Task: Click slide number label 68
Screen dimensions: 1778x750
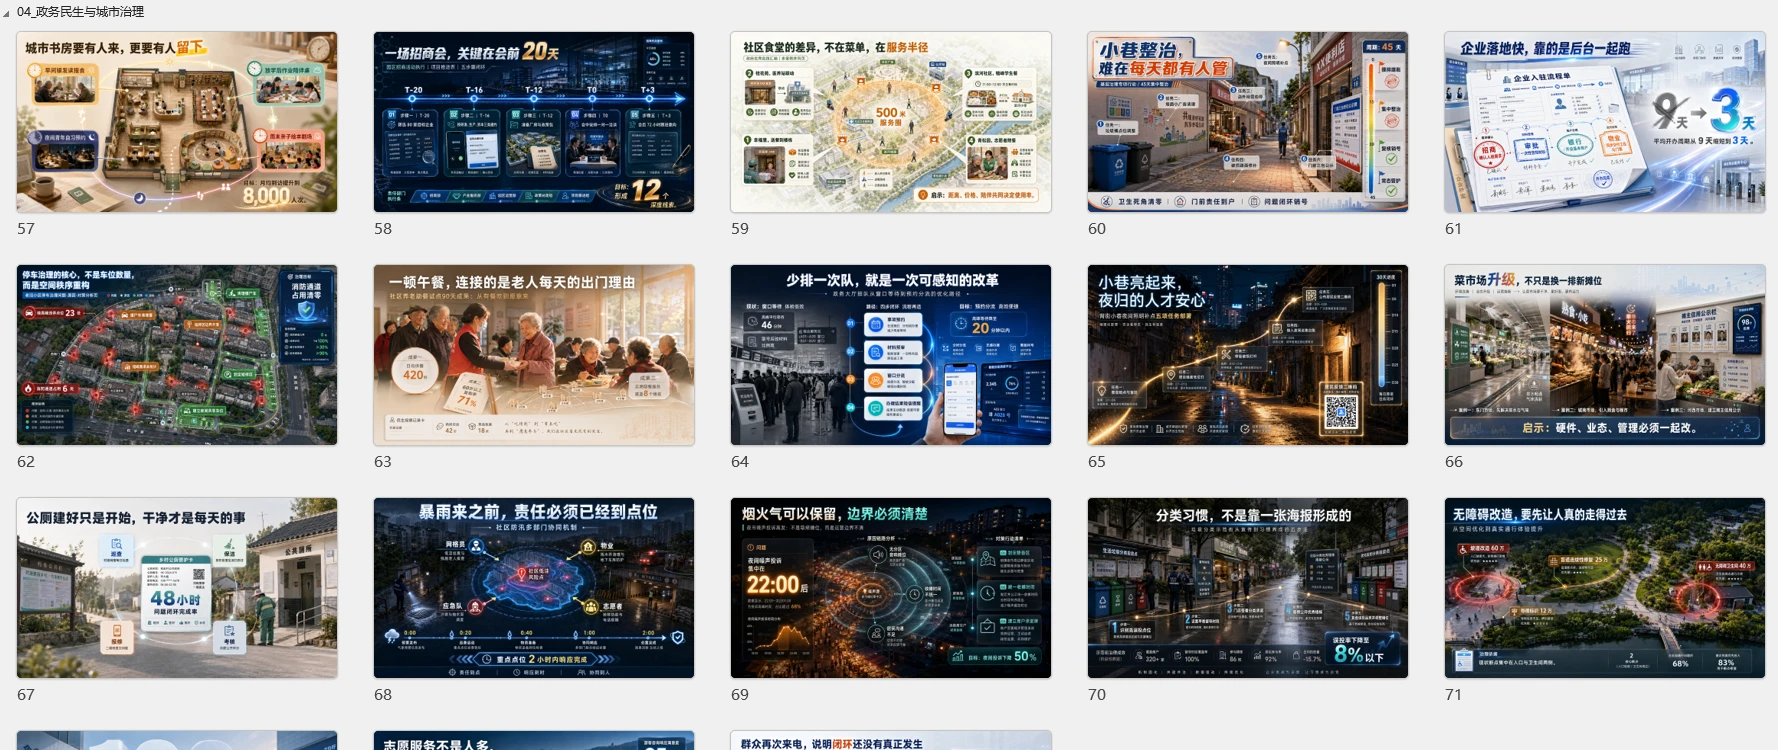Action: click(x=383, y=695)
